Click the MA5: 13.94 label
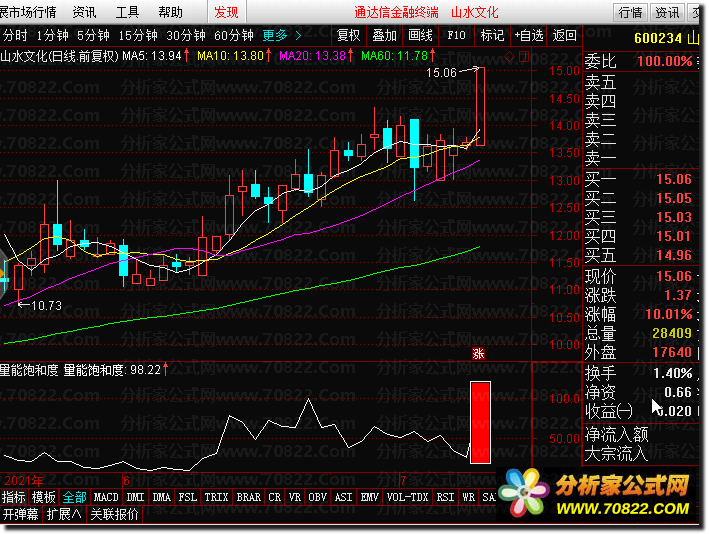709x534 pixels. pyautogui.click(x=152, y=56)
